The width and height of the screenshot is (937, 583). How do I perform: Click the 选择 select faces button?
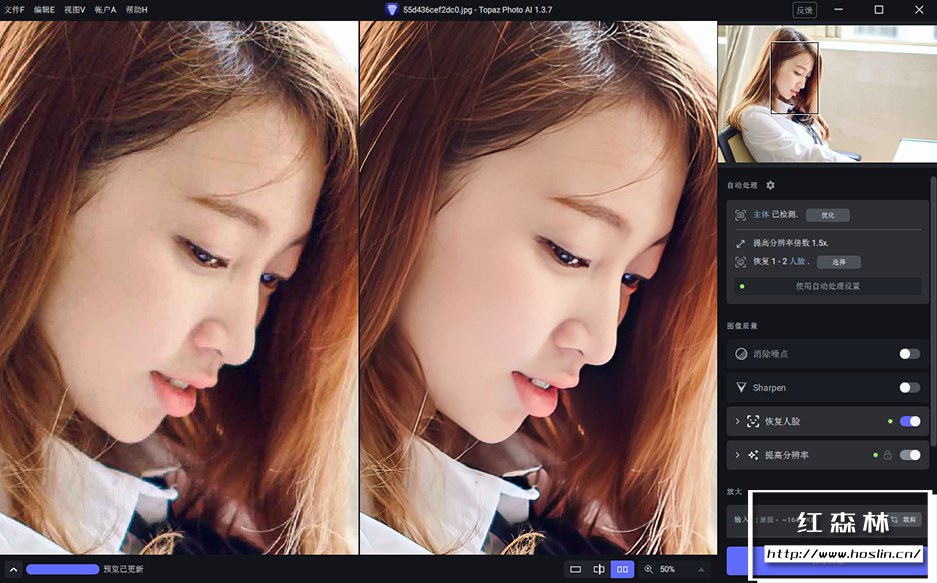(x=838, y=262)
